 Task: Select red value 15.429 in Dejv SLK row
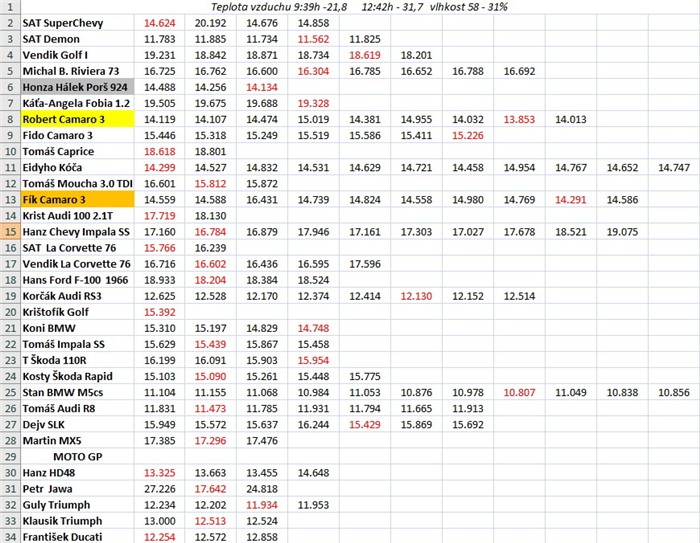(x=365, y=425)
